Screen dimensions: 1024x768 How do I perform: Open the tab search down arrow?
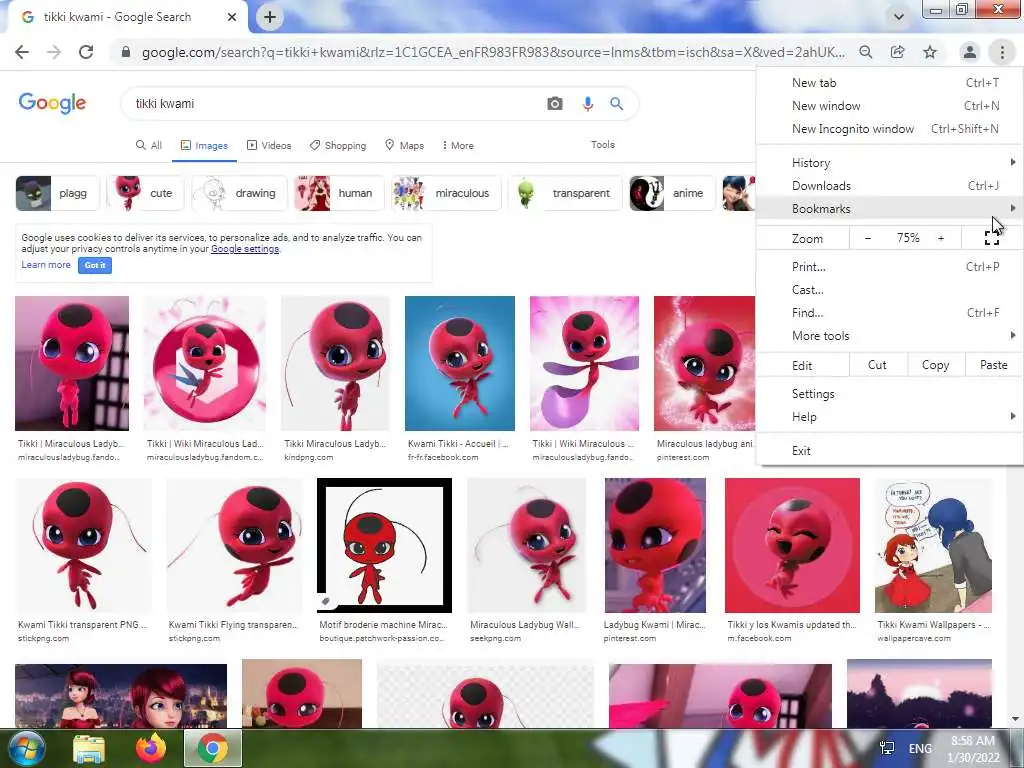899,17
